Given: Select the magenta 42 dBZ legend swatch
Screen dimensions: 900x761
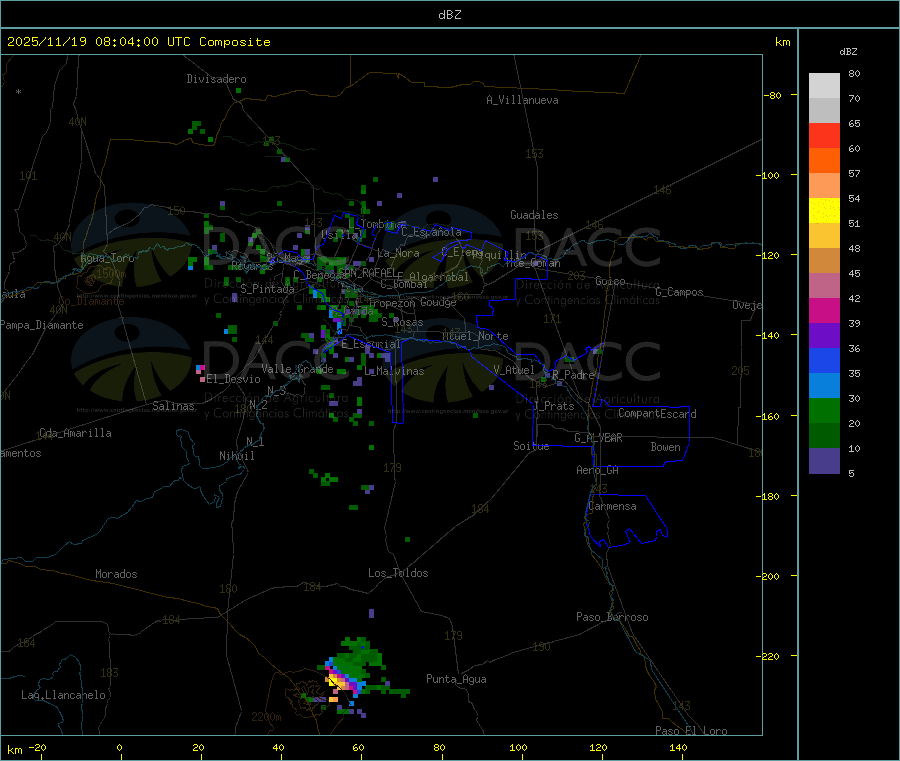Looking at the screenshot, I should coord(824,310).
